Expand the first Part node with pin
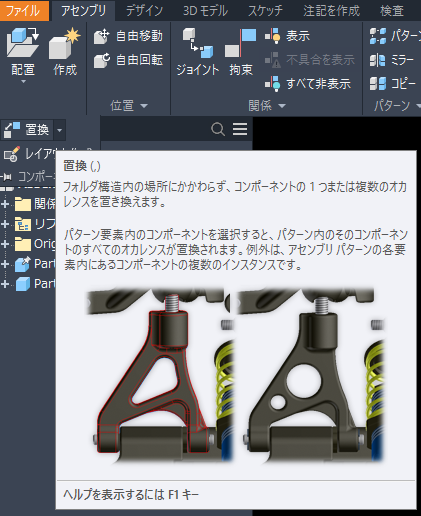The image size is (421, 516). (5, 264)
